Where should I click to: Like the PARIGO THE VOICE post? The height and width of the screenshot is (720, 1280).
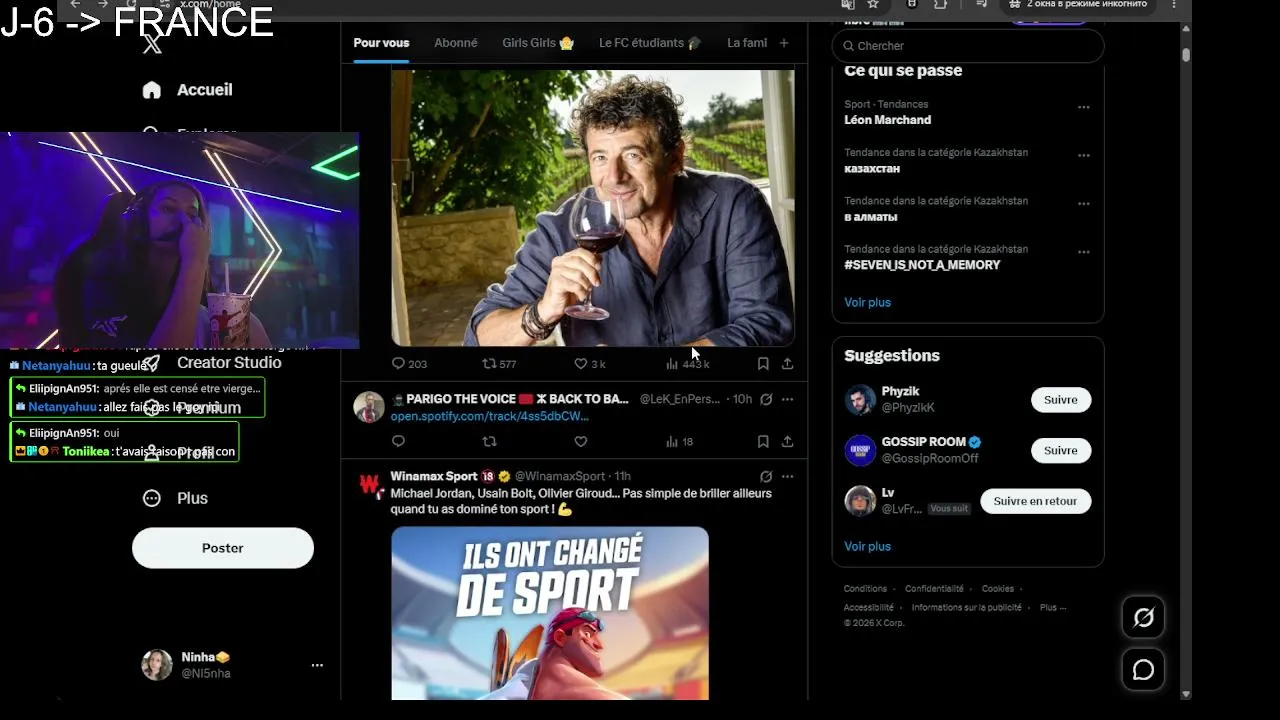click(x=581, y=441)
